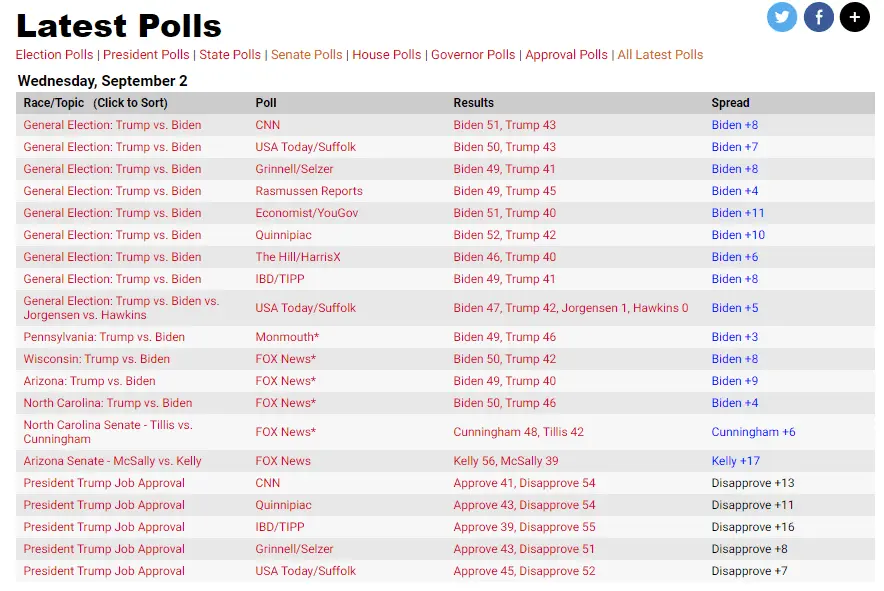Click the Twitter share icon
Image resolution: width=884 pixels, height=591 pixels.
coord(782,17)
